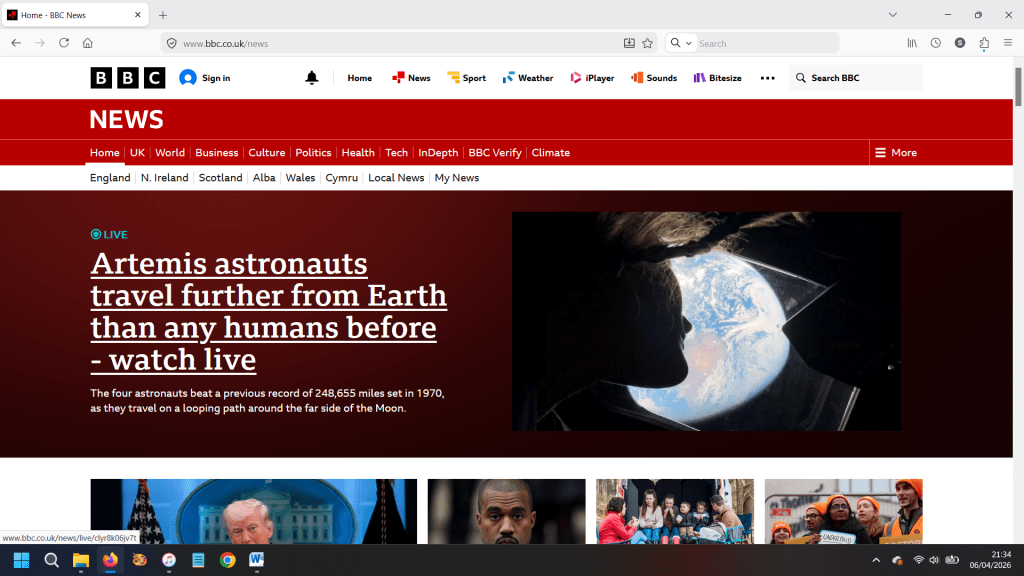
Task: Switch to the BBC Verify section
Action: 495,153
